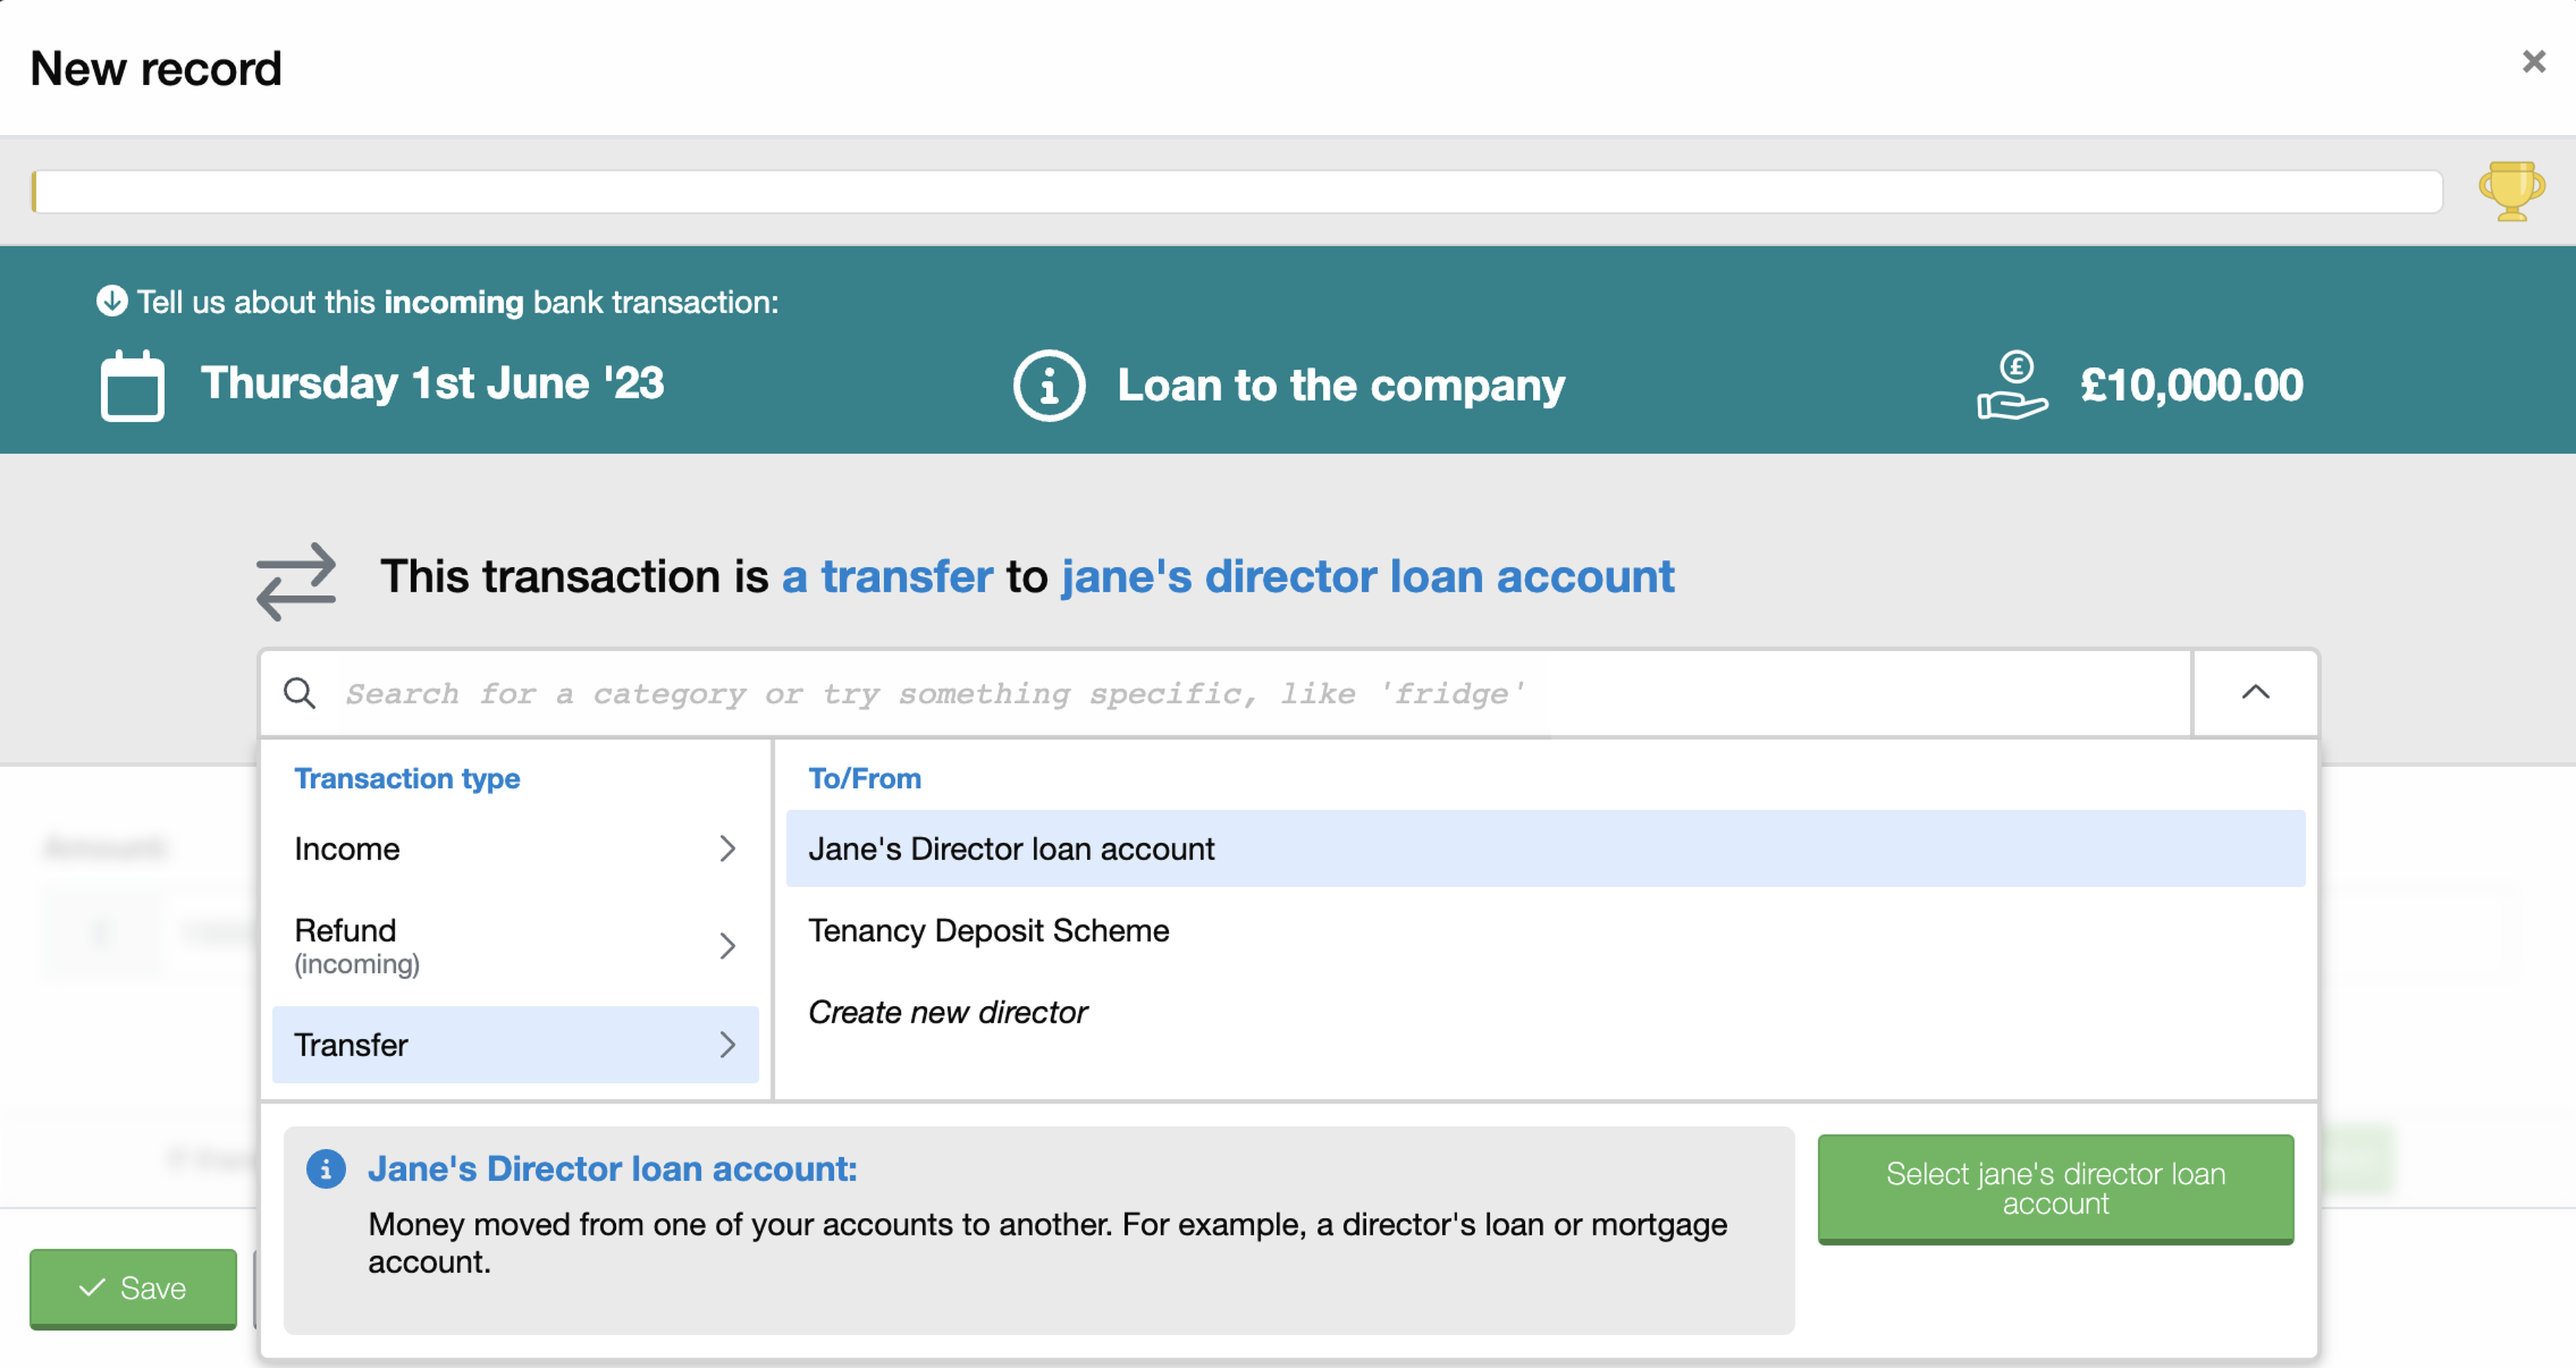Click the blue info icon in description box
Image resolution: width=2576 pixels, height=1368 pixels.
click(x=326, y=1168)
